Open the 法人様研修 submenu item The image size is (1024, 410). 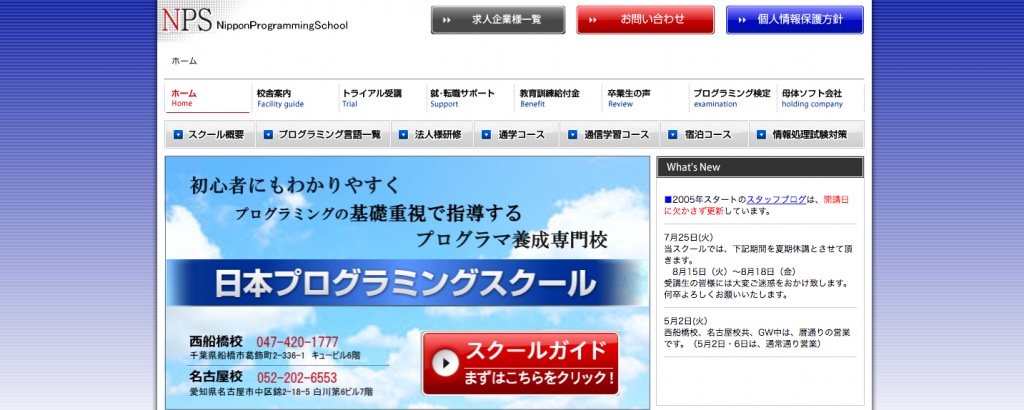(432, 134)
